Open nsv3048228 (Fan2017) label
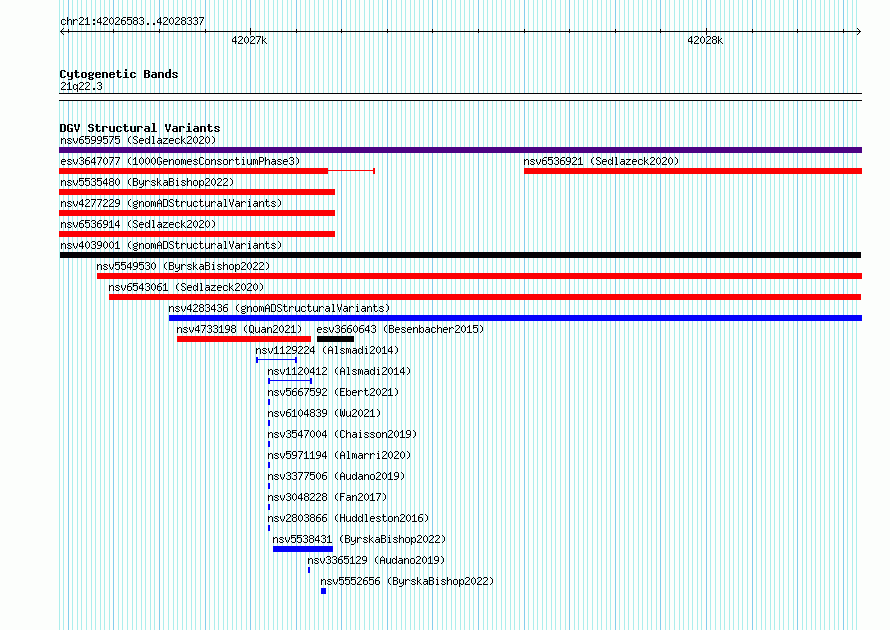The image size is (890, 630). [x=328, y=497]
